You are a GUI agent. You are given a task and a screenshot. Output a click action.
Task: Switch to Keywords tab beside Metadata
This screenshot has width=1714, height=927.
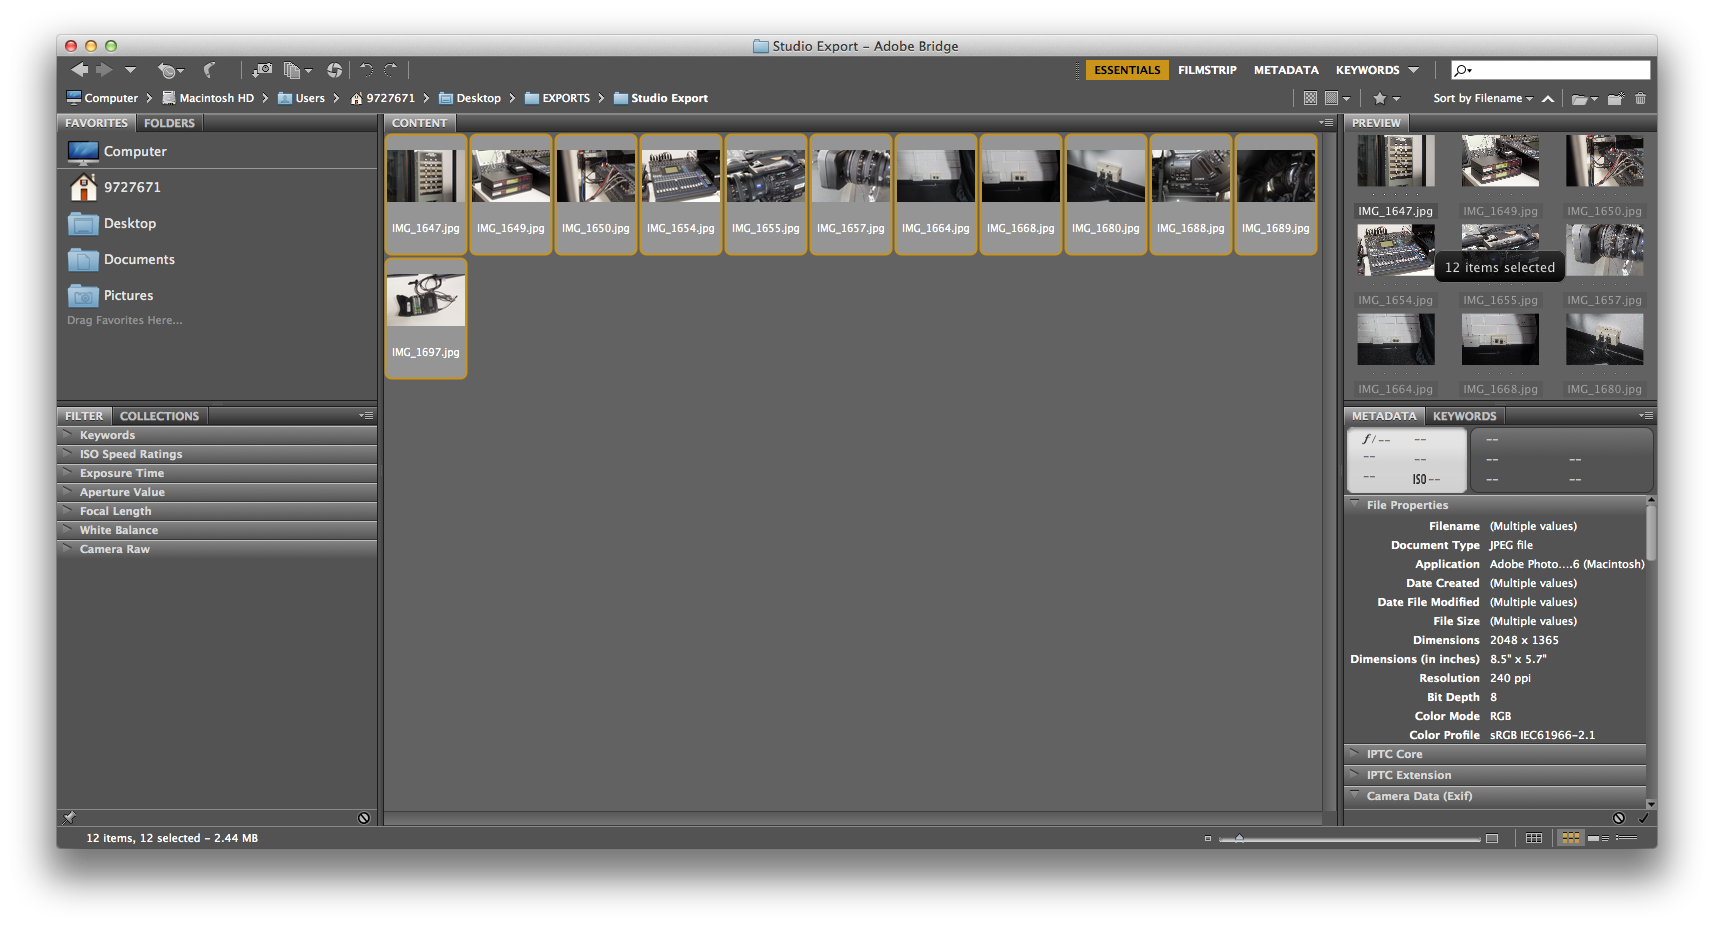point(1464,416)
